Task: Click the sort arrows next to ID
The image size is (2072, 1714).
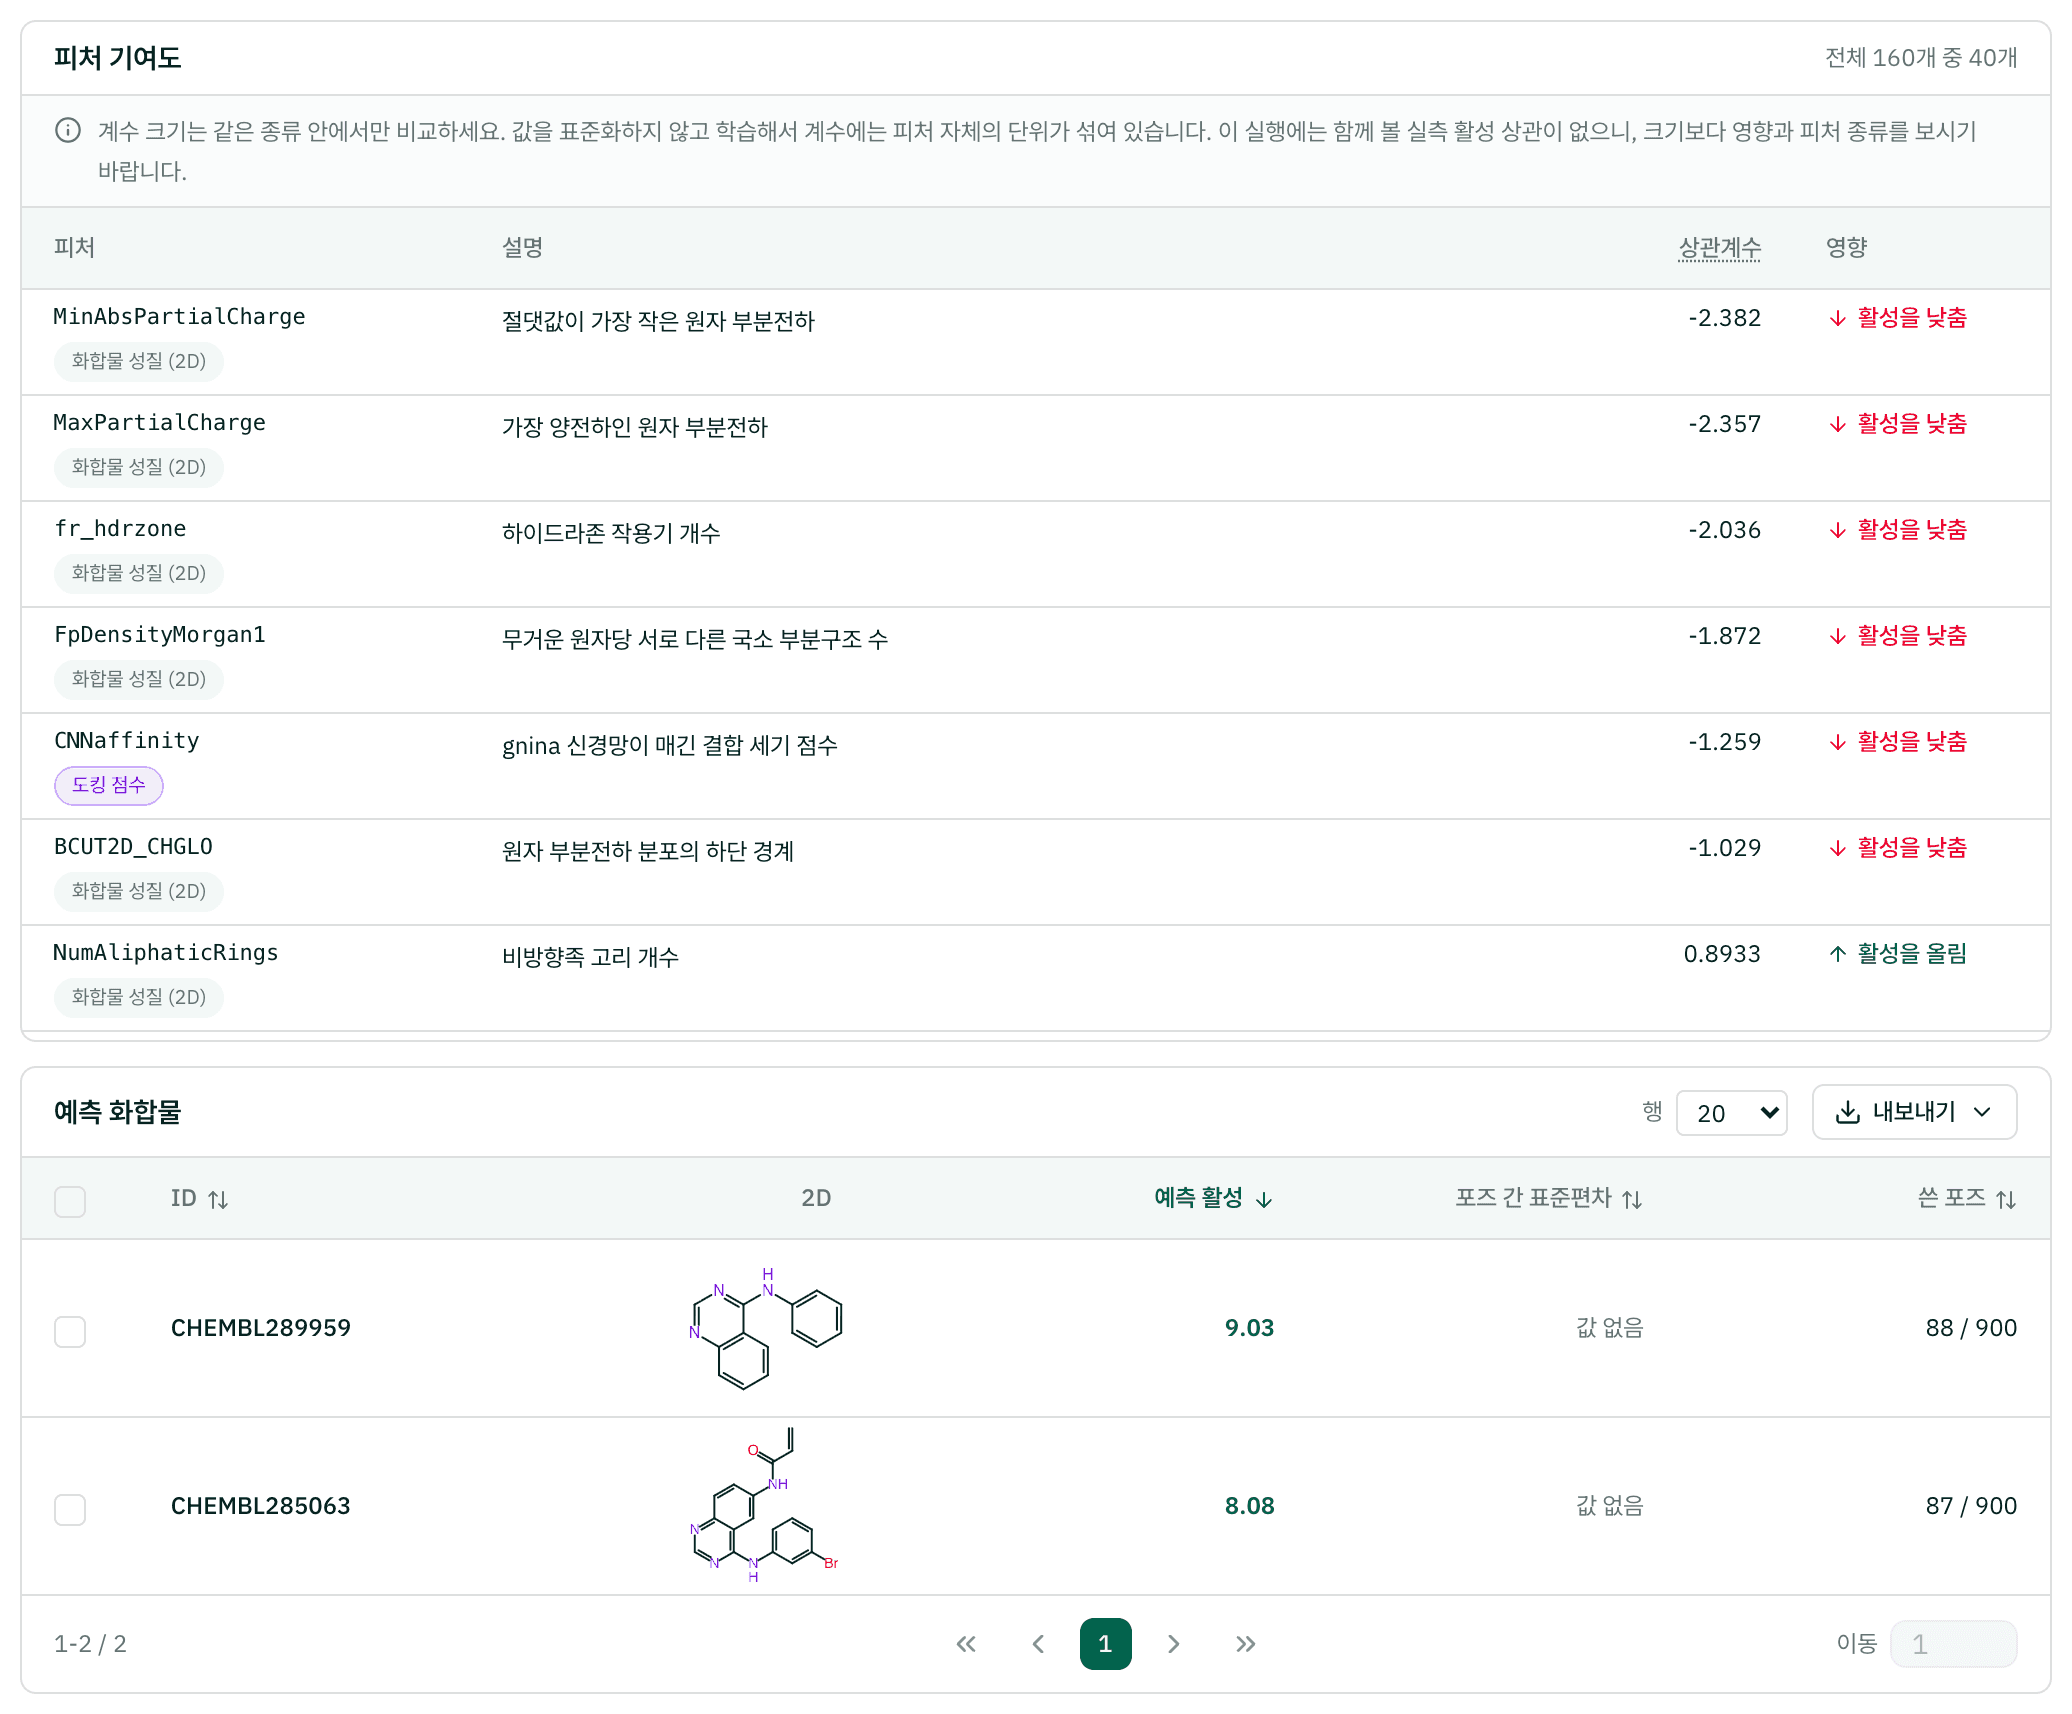Action: coord(218,1199)
